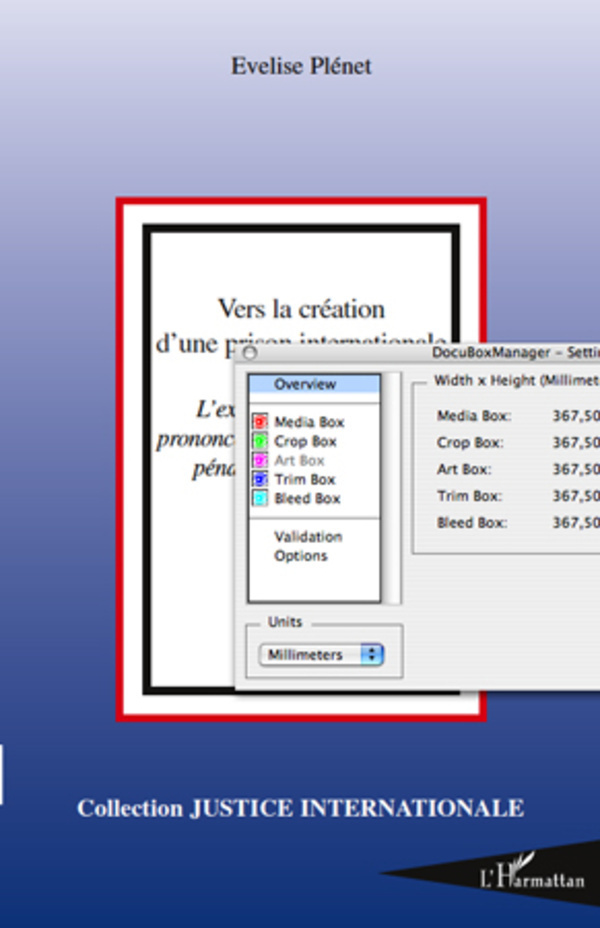Click the sidebar list scrollbar
The image size is (600, 928).
tap(393, 488)
